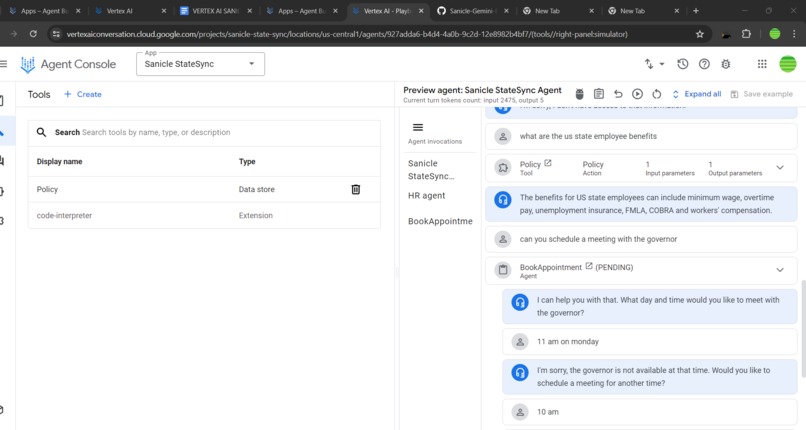806x430 pixels.
Task: Switch to the Sanicle-Gemini GitHub tab
Action: [471, 11]
